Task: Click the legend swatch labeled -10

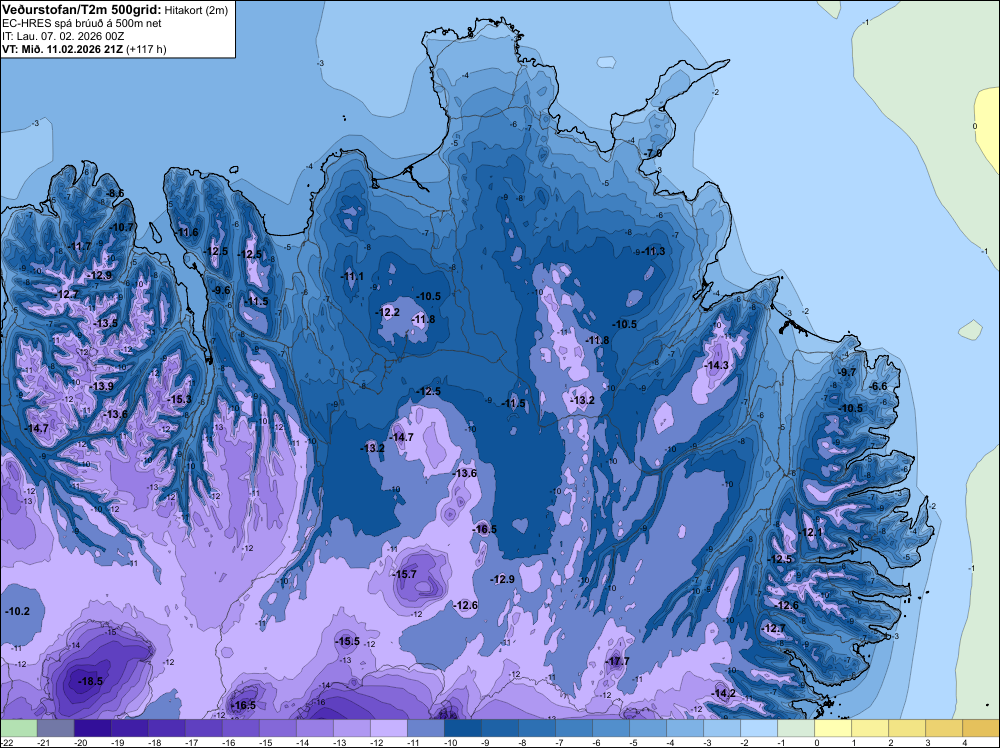Action: pyautogui.click(x=462, y=728)
